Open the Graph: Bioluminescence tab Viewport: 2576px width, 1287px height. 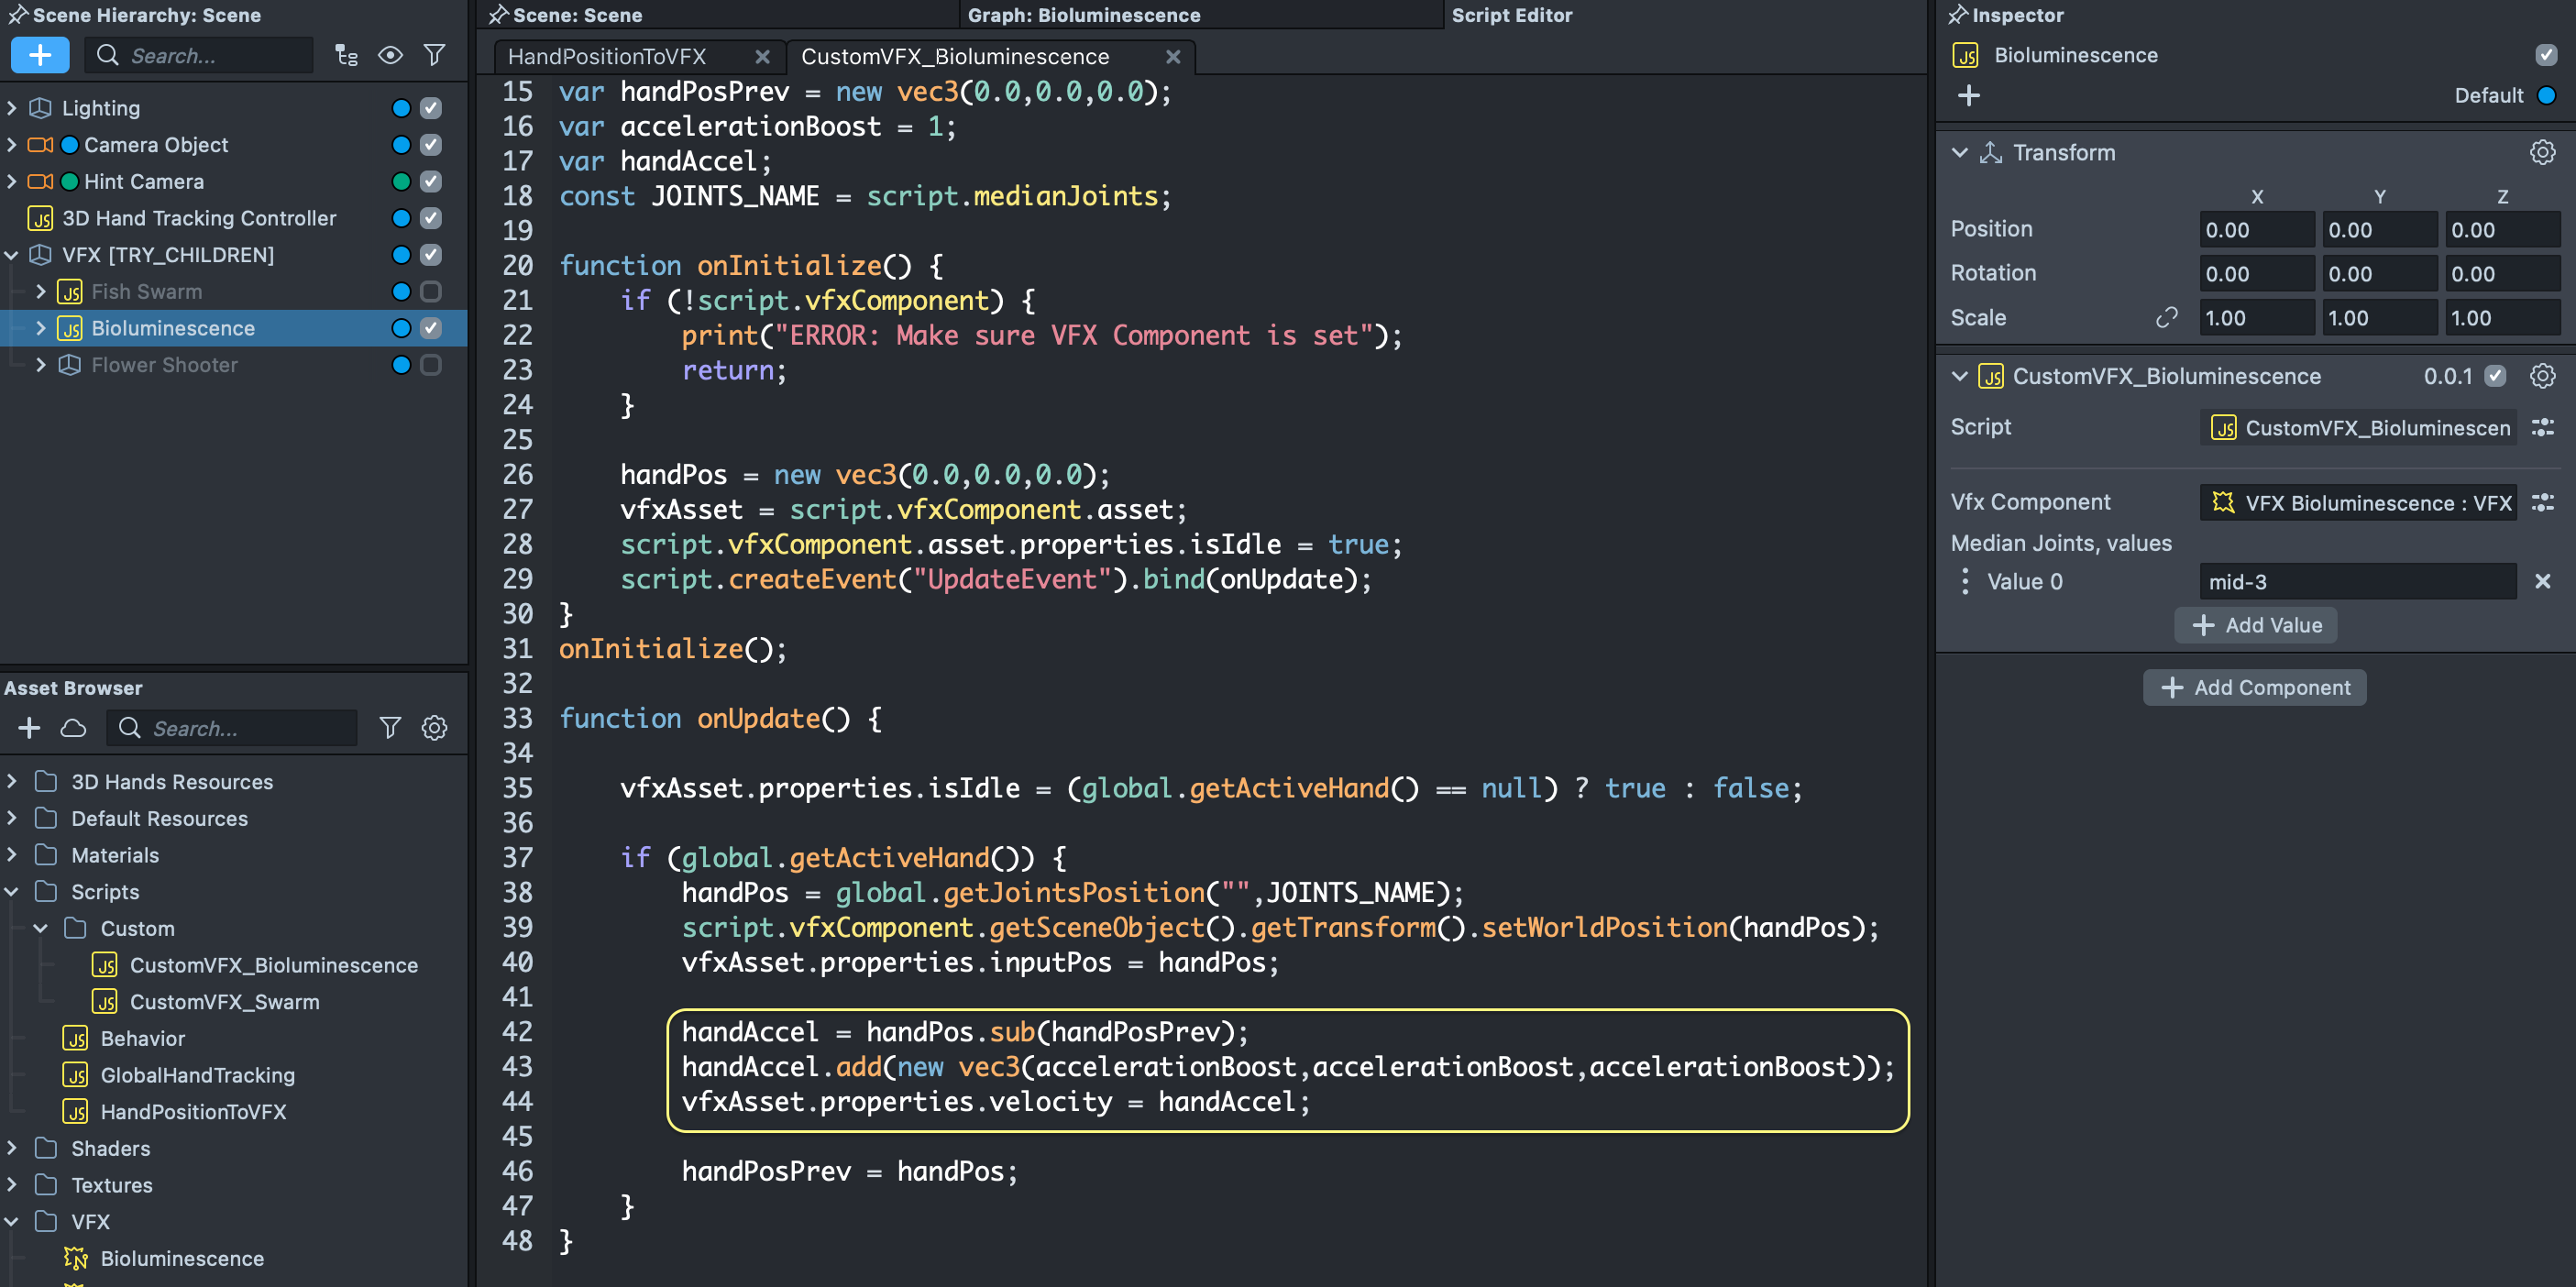[1084, 15]
